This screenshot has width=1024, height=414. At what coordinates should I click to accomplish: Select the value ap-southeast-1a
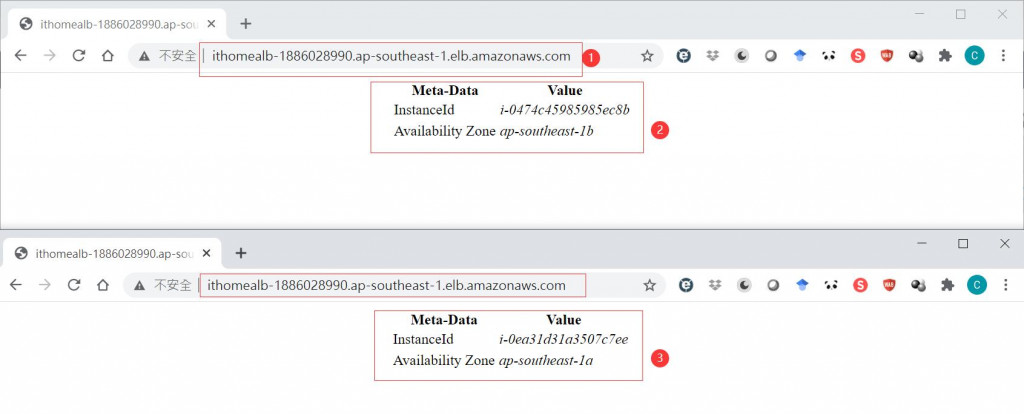click(x=546, y=360)
